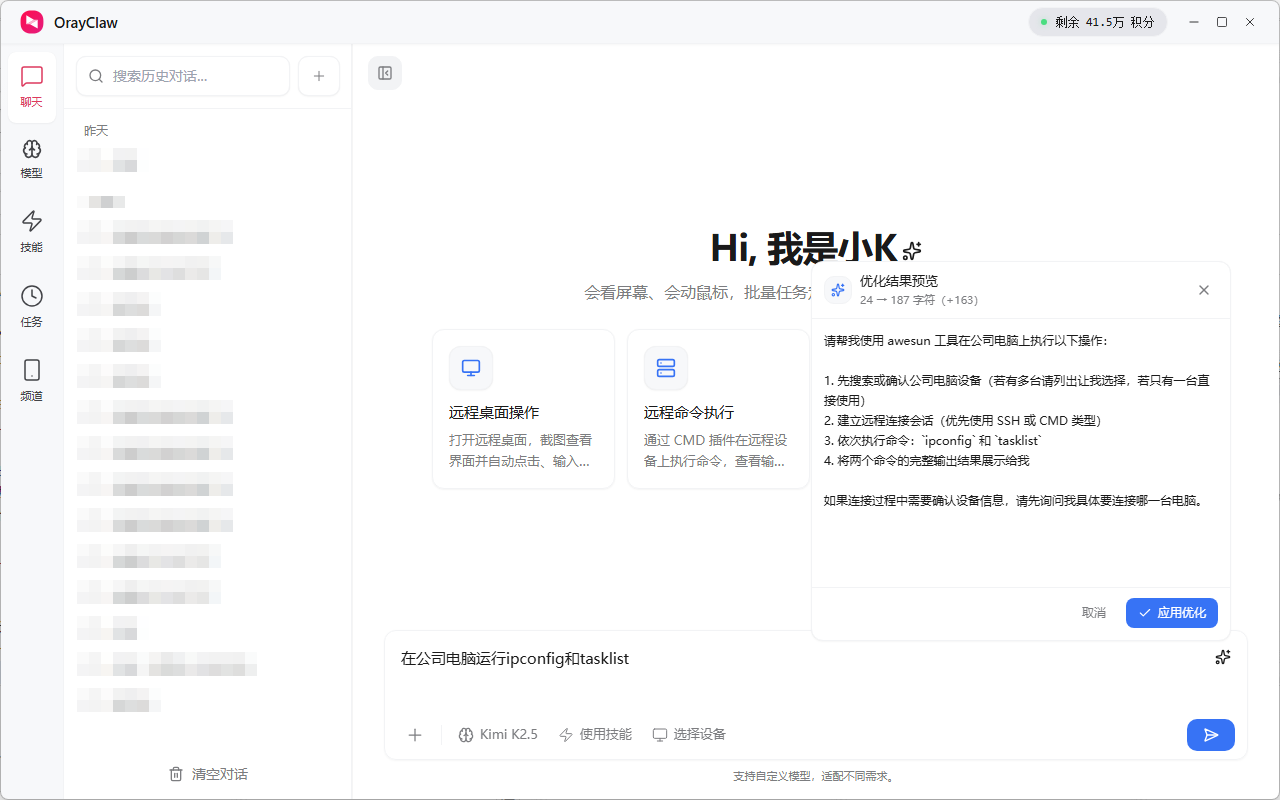The width and height of the screenshot is (1280, 800).
Task: Open the 技能 skills section in sidebar
Action: (x=32, y=232)
